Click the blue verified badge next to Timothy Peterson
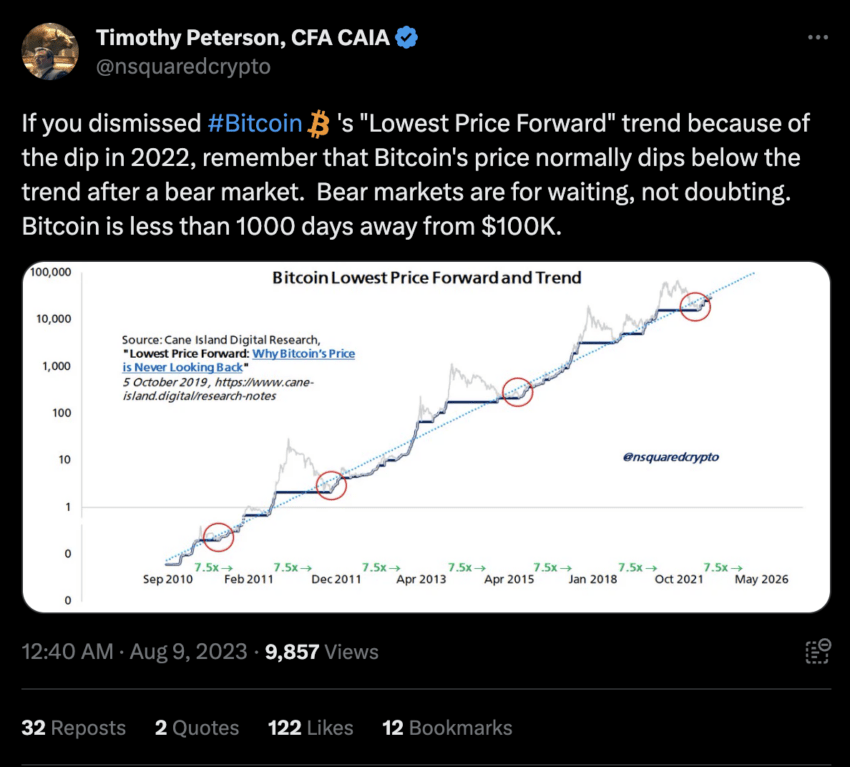The width and height of the screenshot is (850, 767). [404, 37]
